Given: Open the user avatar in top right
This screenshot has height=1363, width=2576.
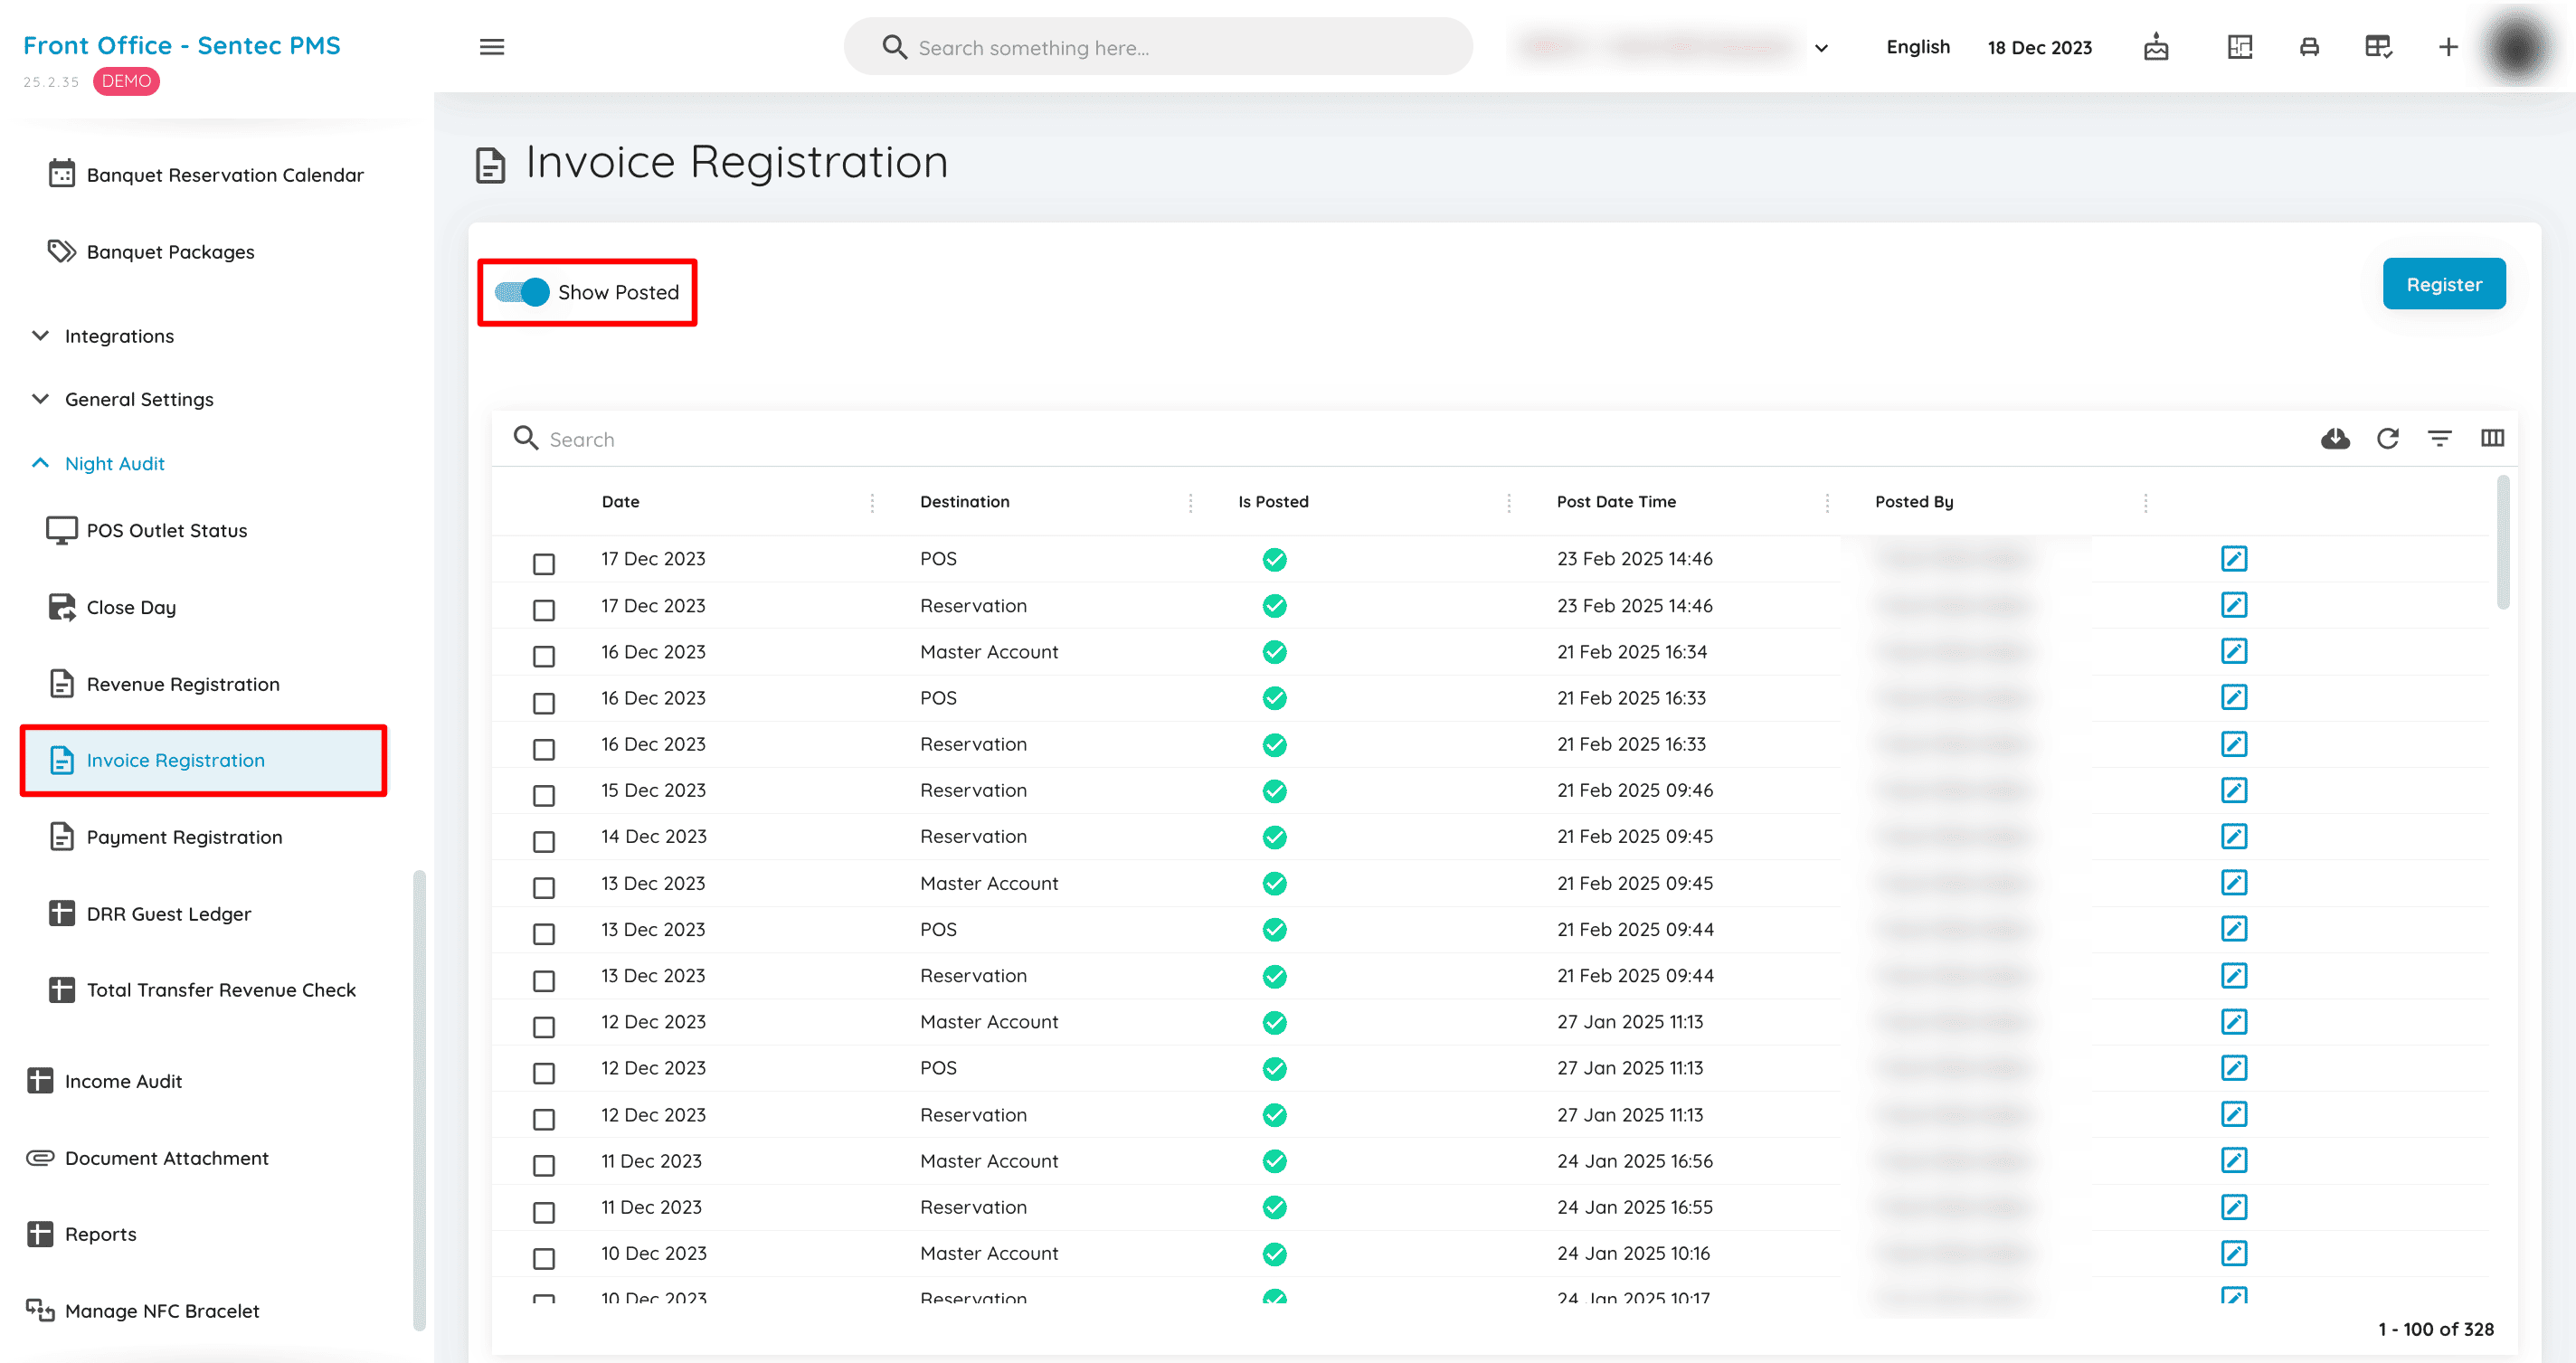Looking at the screenshot, I should 2517,47.
